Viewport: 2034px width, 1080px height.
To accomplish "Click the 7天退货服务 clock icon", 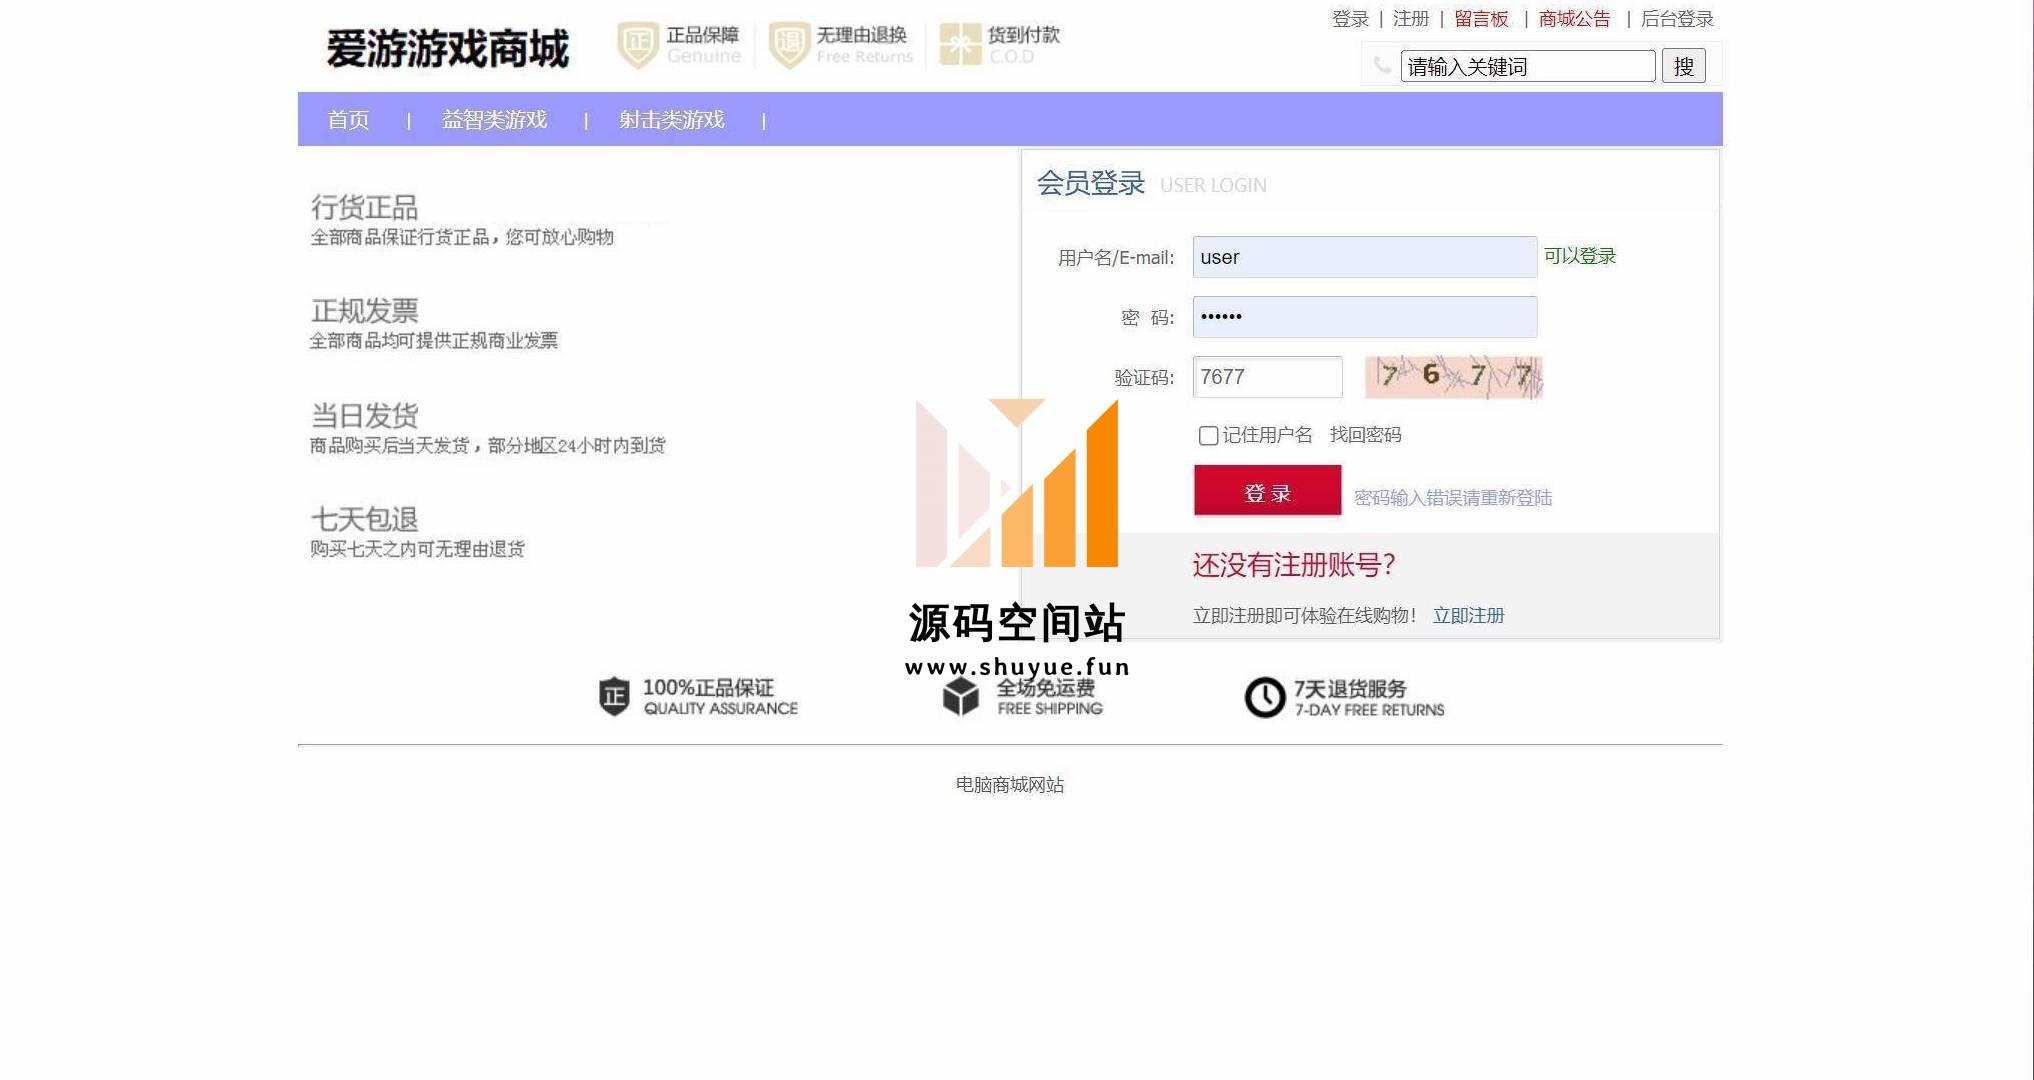I will pyautogui.click(x=1265, y=697).
